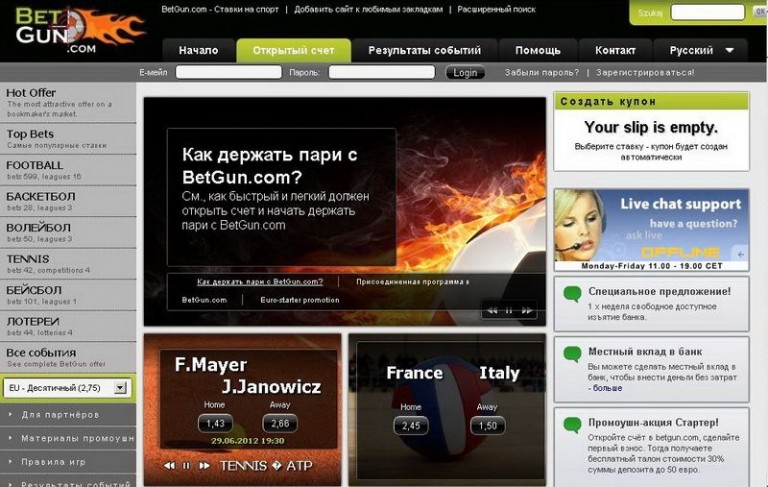Click the arrow bullet before Материалы промоушн

tap(10, 438)
